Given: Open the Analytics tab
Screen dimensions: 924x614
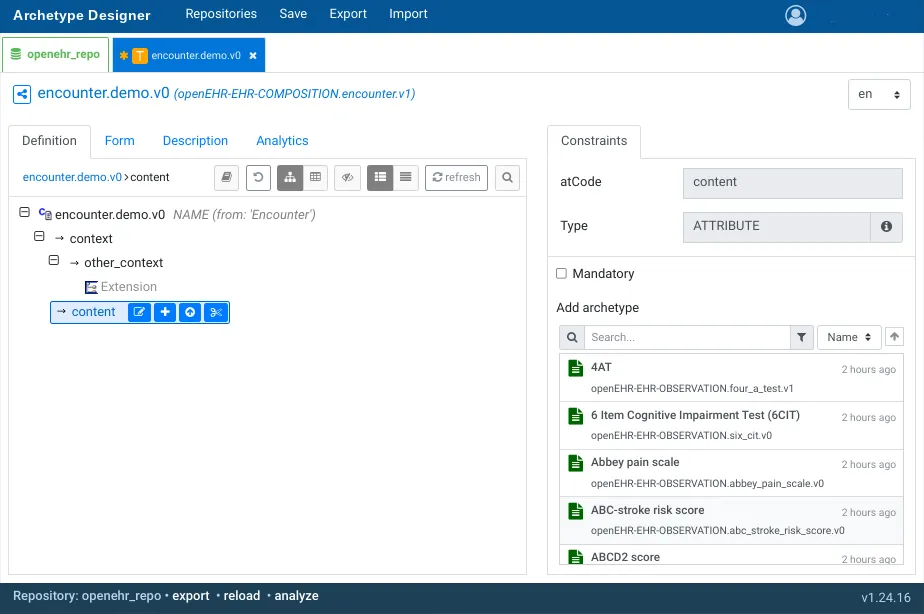Looking at the screenshot, I should click(x=282, y=141).
